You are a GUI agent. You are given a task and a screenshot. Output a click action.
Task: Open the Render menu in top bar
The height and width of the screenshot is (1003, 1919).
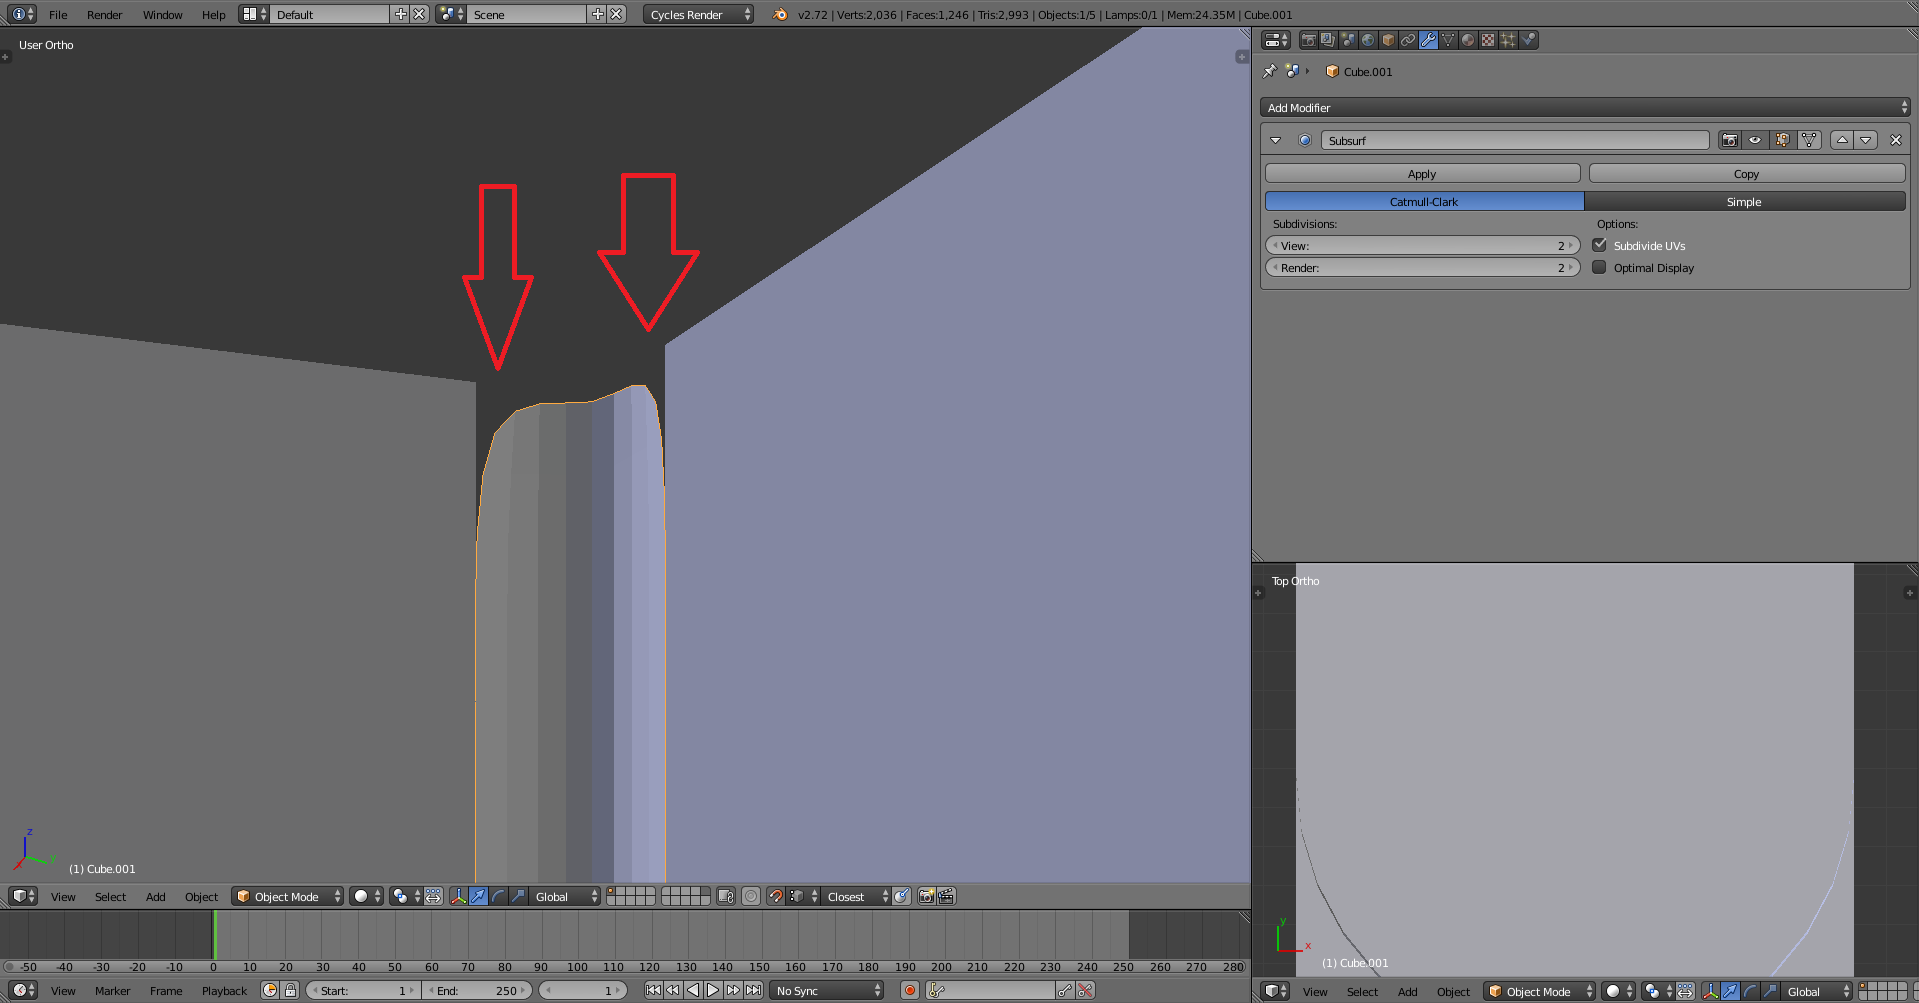104,15
